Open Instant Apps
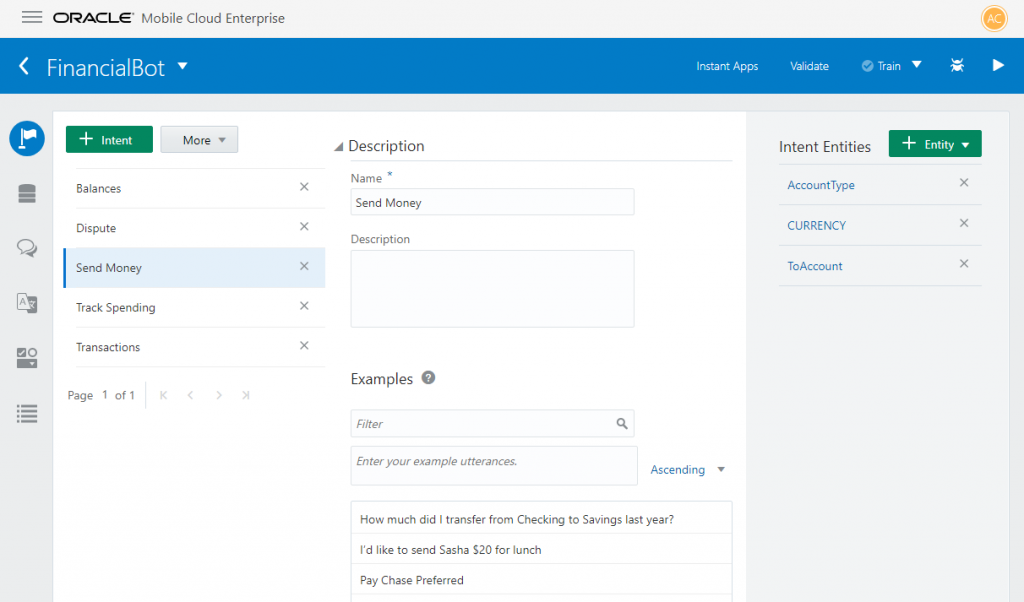 tap(727, 66)
